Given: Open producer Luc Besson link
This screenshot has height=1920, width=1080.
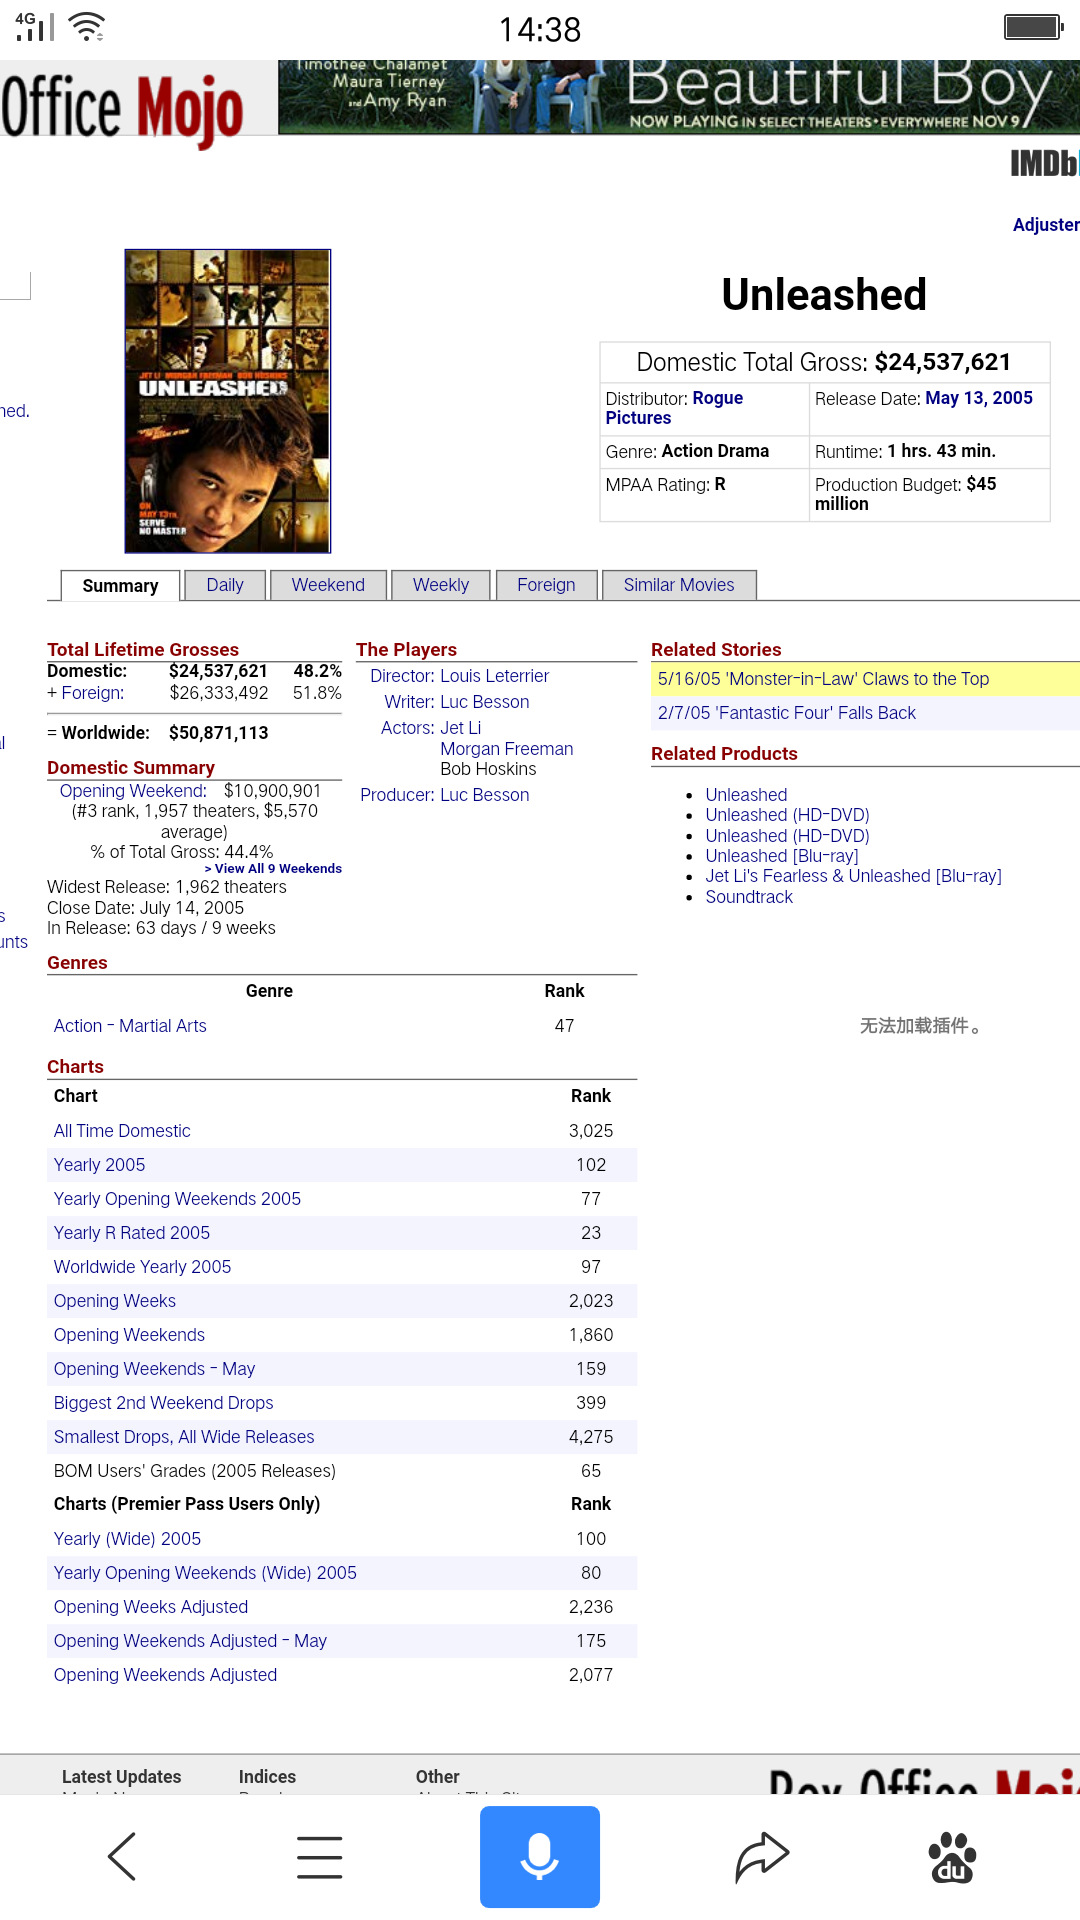Looking at the screenshot, I should [485, 795].
